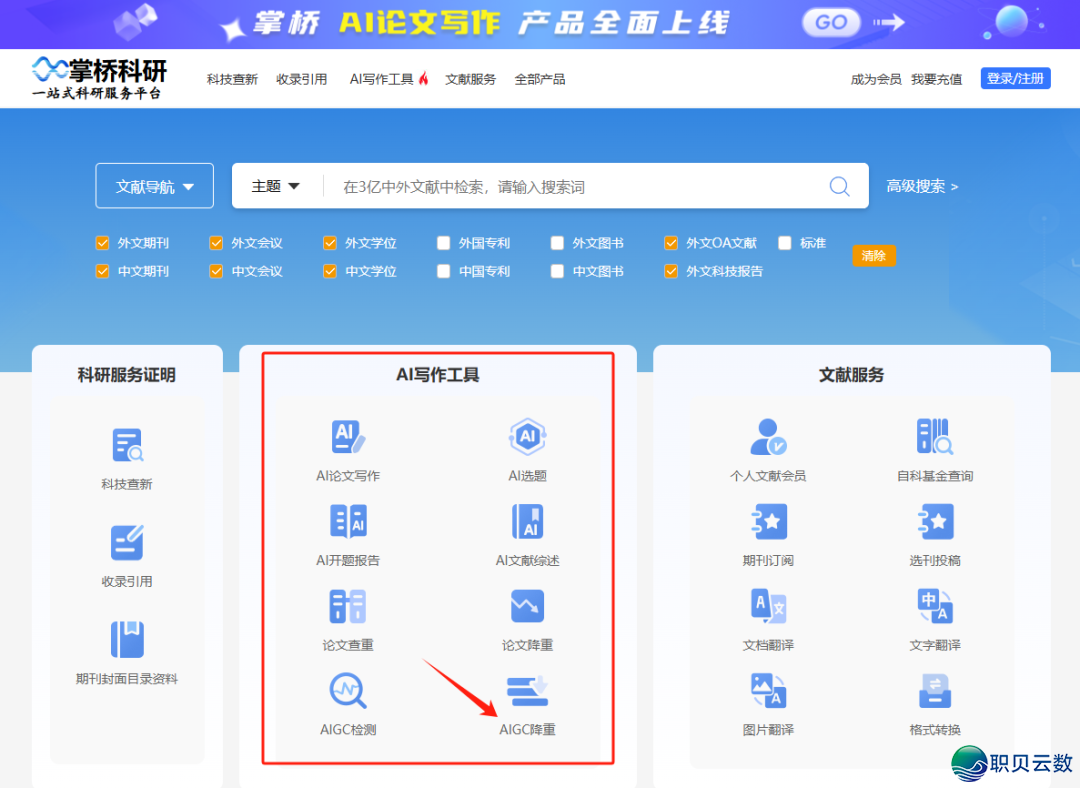Image resolution: width=1080 pixels, height=788 pixels.
Task: Click the AI选题 icon
Action: coord(527,438)
